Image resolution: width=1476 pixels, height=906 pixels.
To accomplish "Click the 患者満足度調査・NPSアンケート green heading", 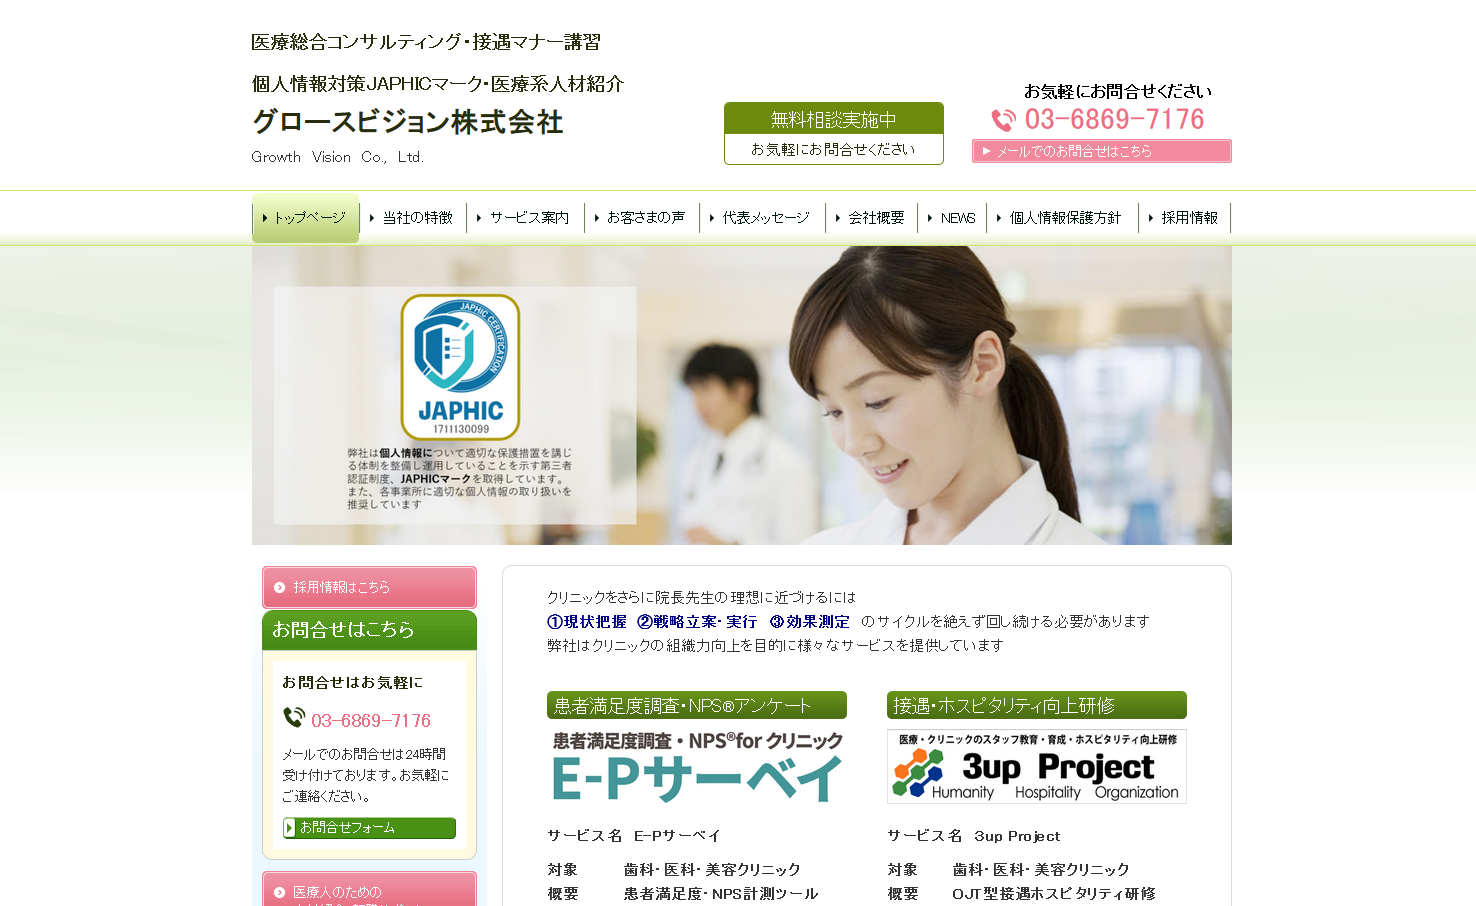I will pyautogui.click(x=696, y=706).
